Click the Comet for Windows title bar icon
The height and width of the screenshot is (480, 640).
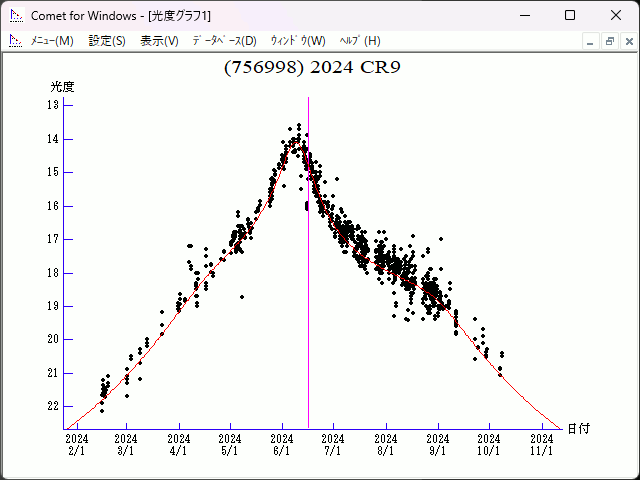click(x=16, y=15)
